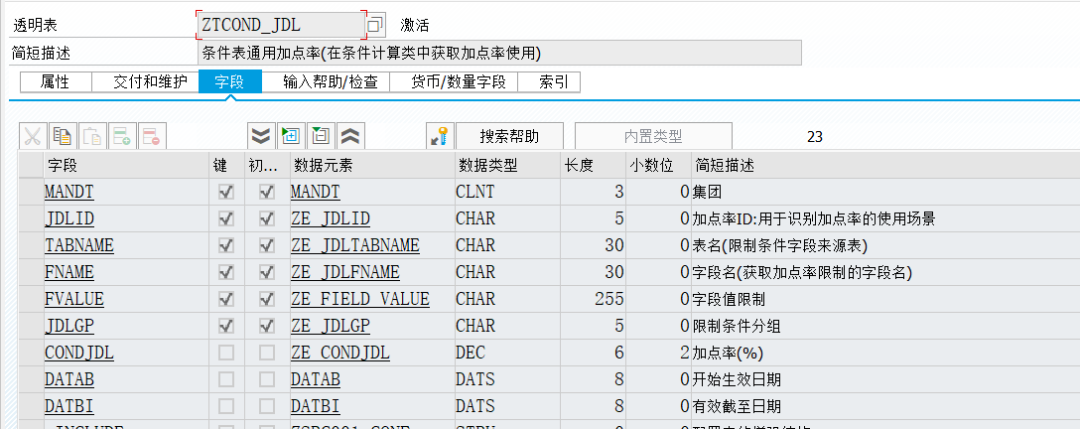Screen dimensions: 1080x429
Task: Select the 字段 tab
Action: point(230,83)
